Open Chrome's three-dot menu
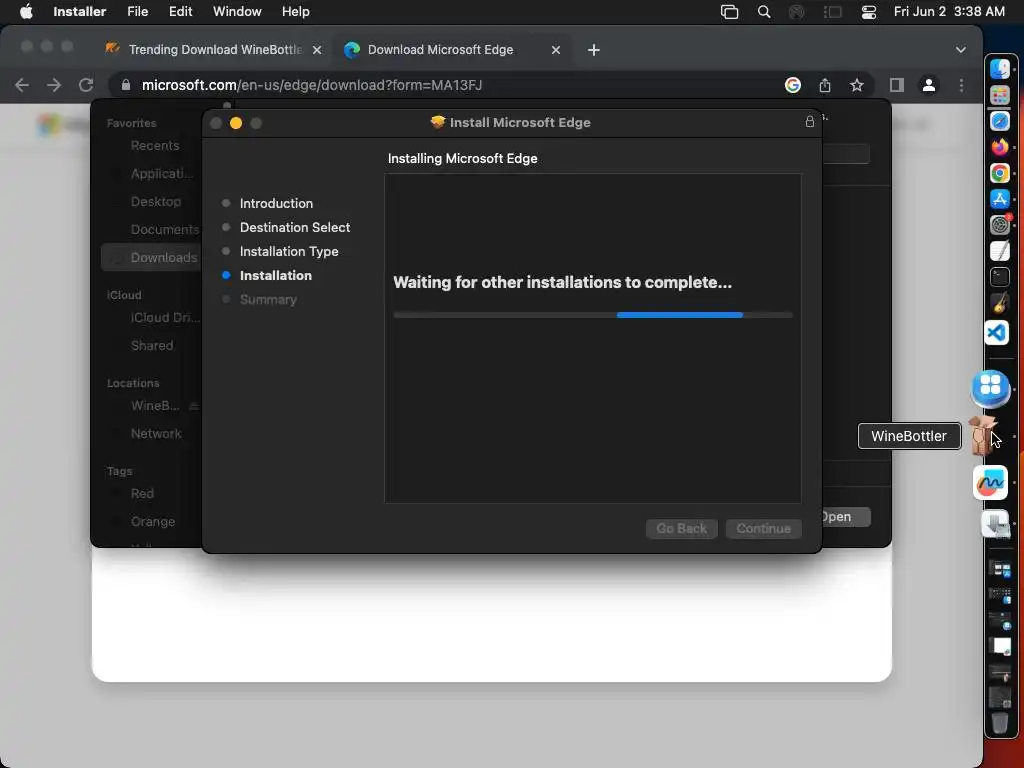Viewport: 1024px width, 768px height. tap(961, 85)
